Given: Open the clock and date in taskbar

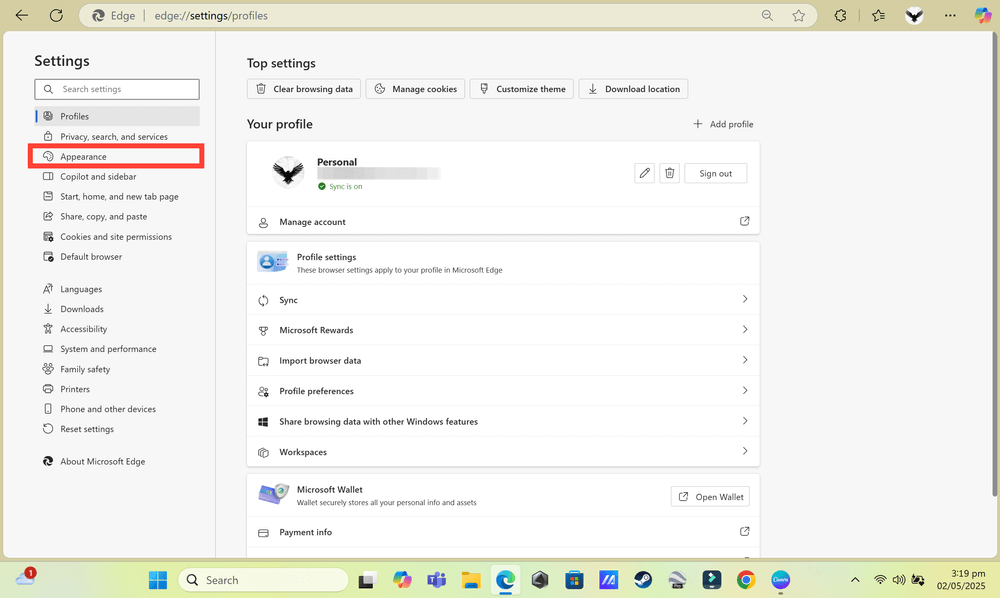Looking at the screenshot, I should coord(961,580).
